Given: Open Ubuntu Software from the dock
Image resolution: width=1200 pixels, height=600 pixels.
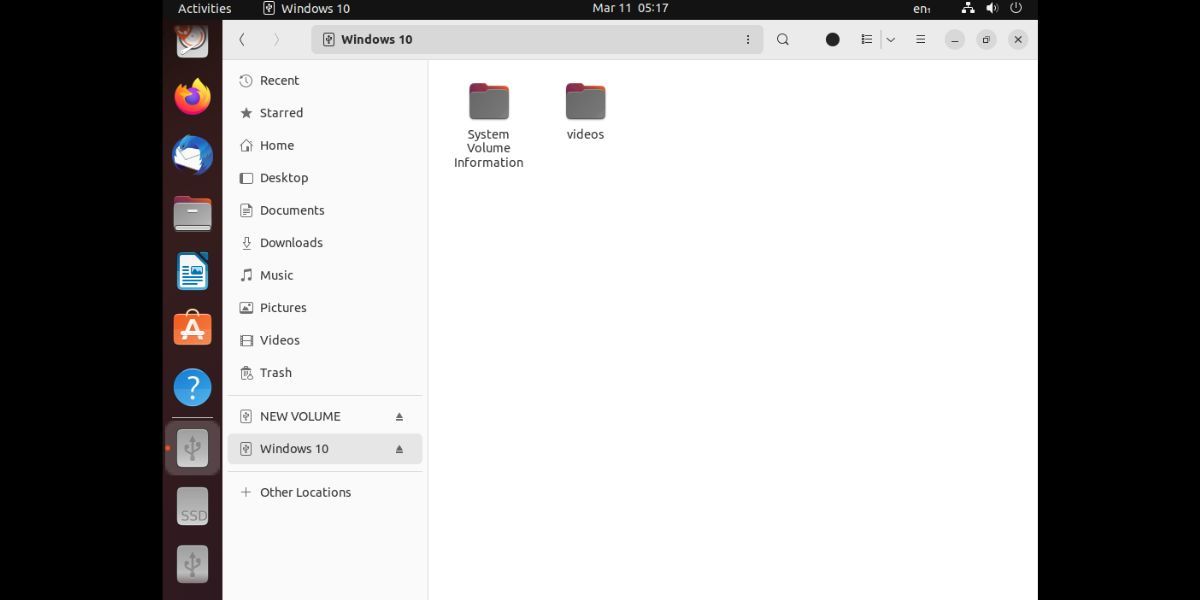Looking at the screenshot, I should [193, 329].
